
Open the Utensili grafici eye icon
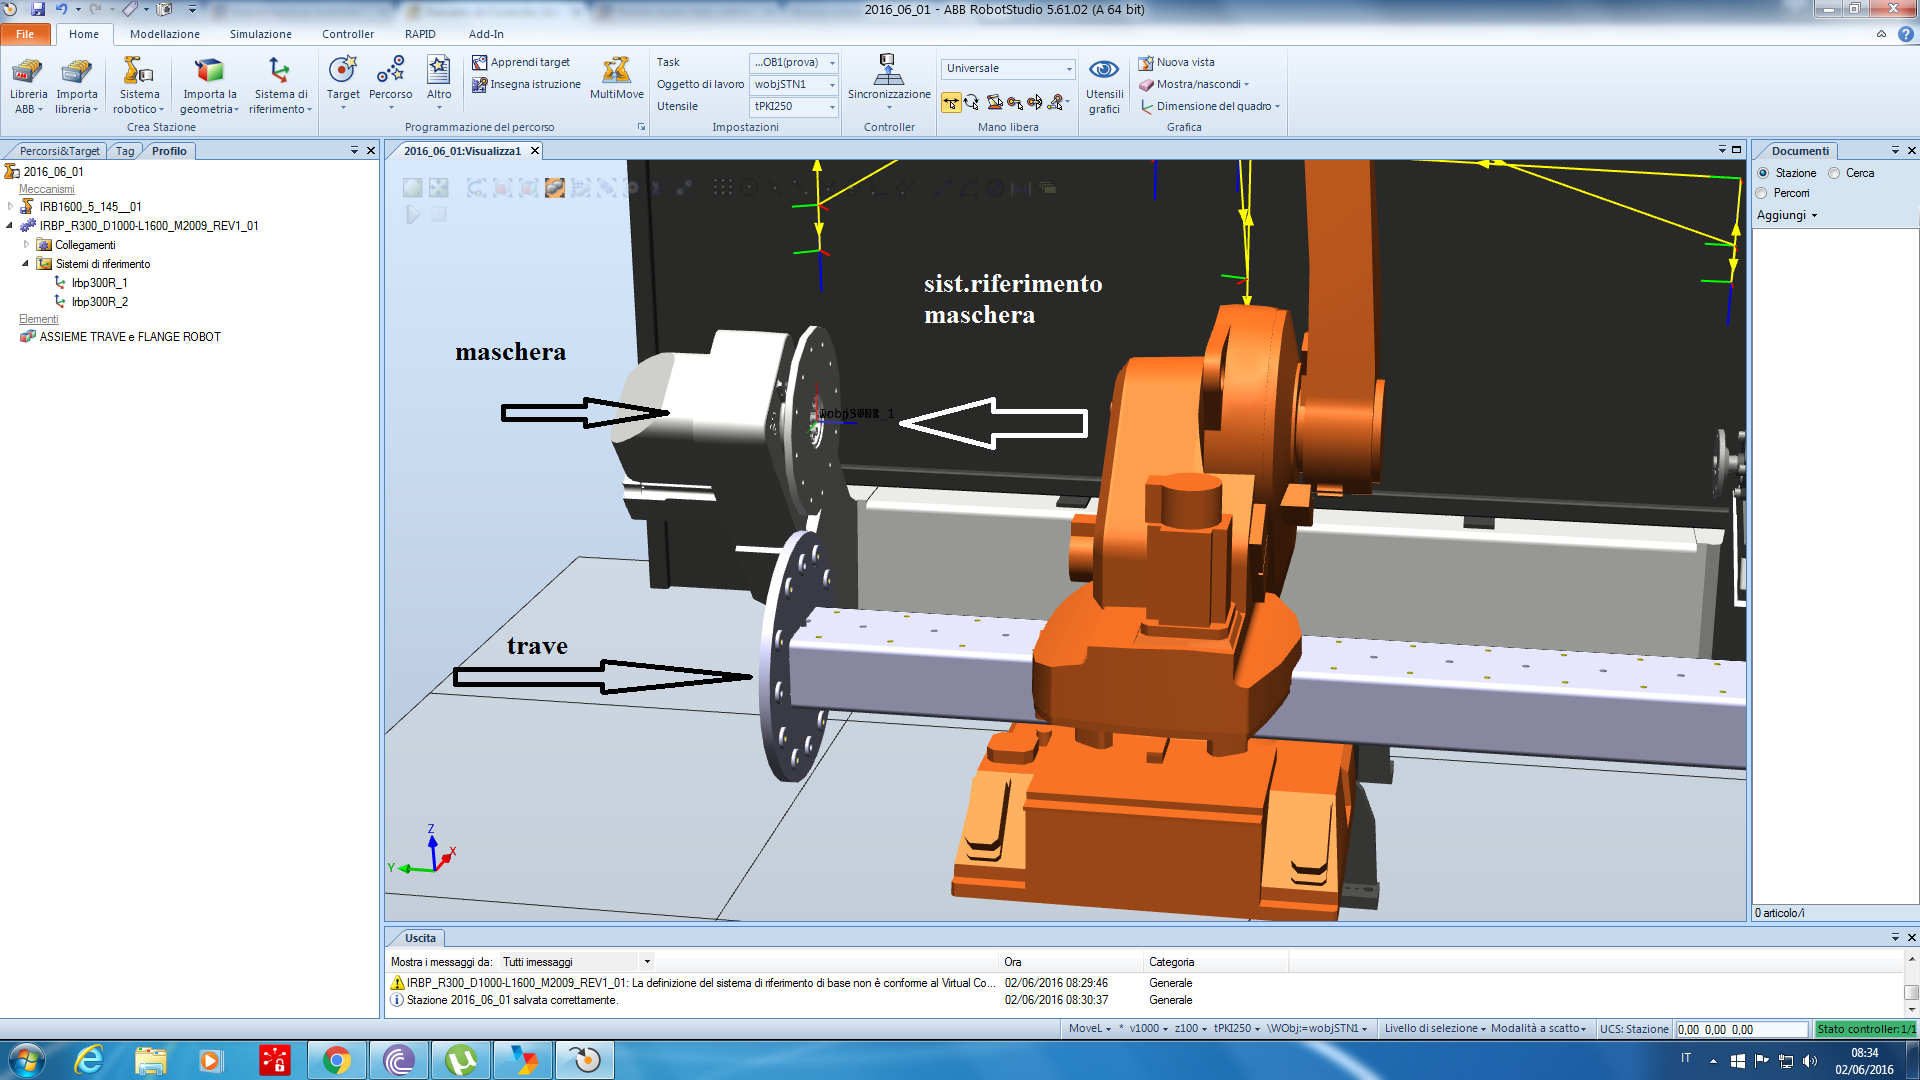tap(1104, 71)
